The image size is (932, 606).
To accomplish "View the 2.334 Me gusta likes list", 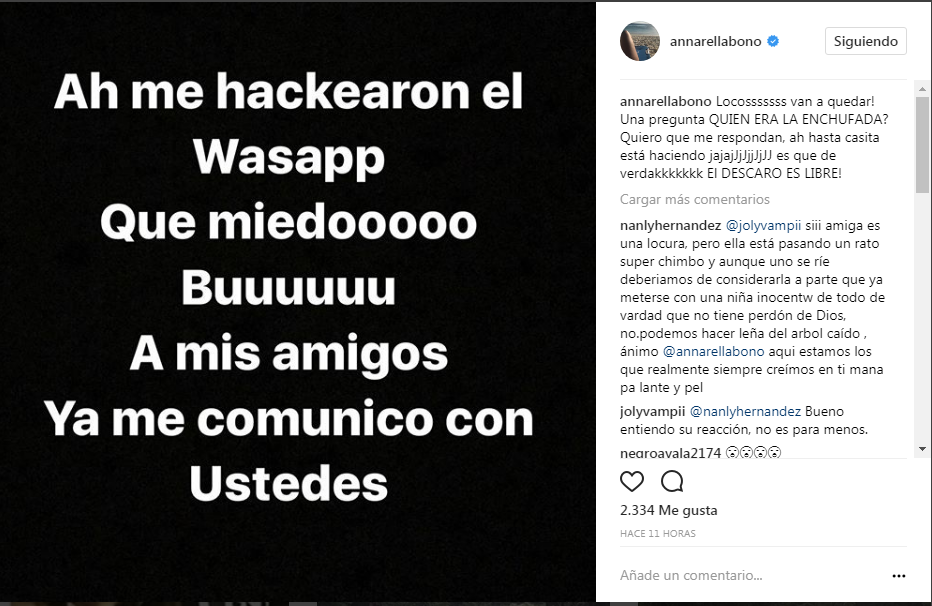I will (x=668, y=510).
